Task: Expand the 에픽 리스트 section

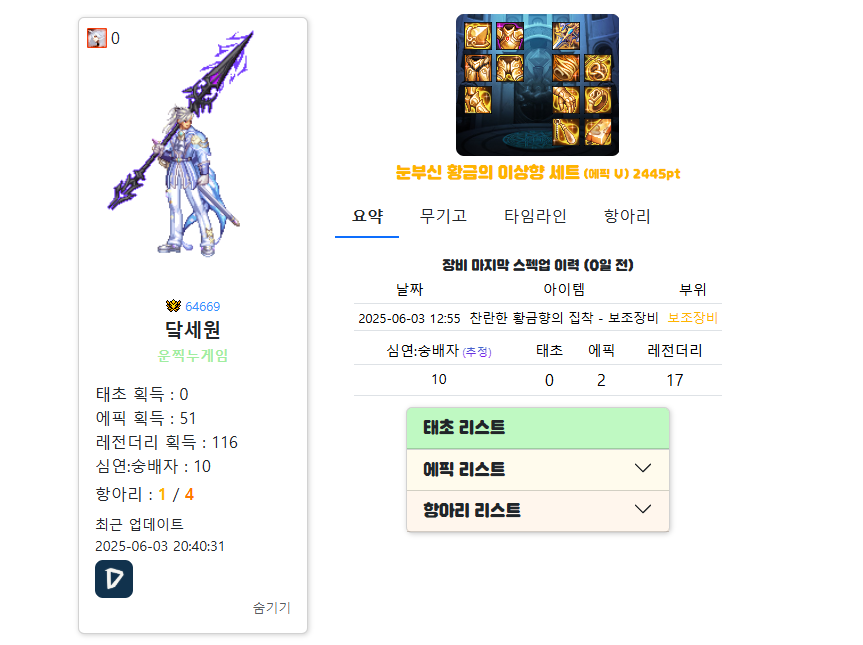Action: pyautogui.click(x=538, y=469)
